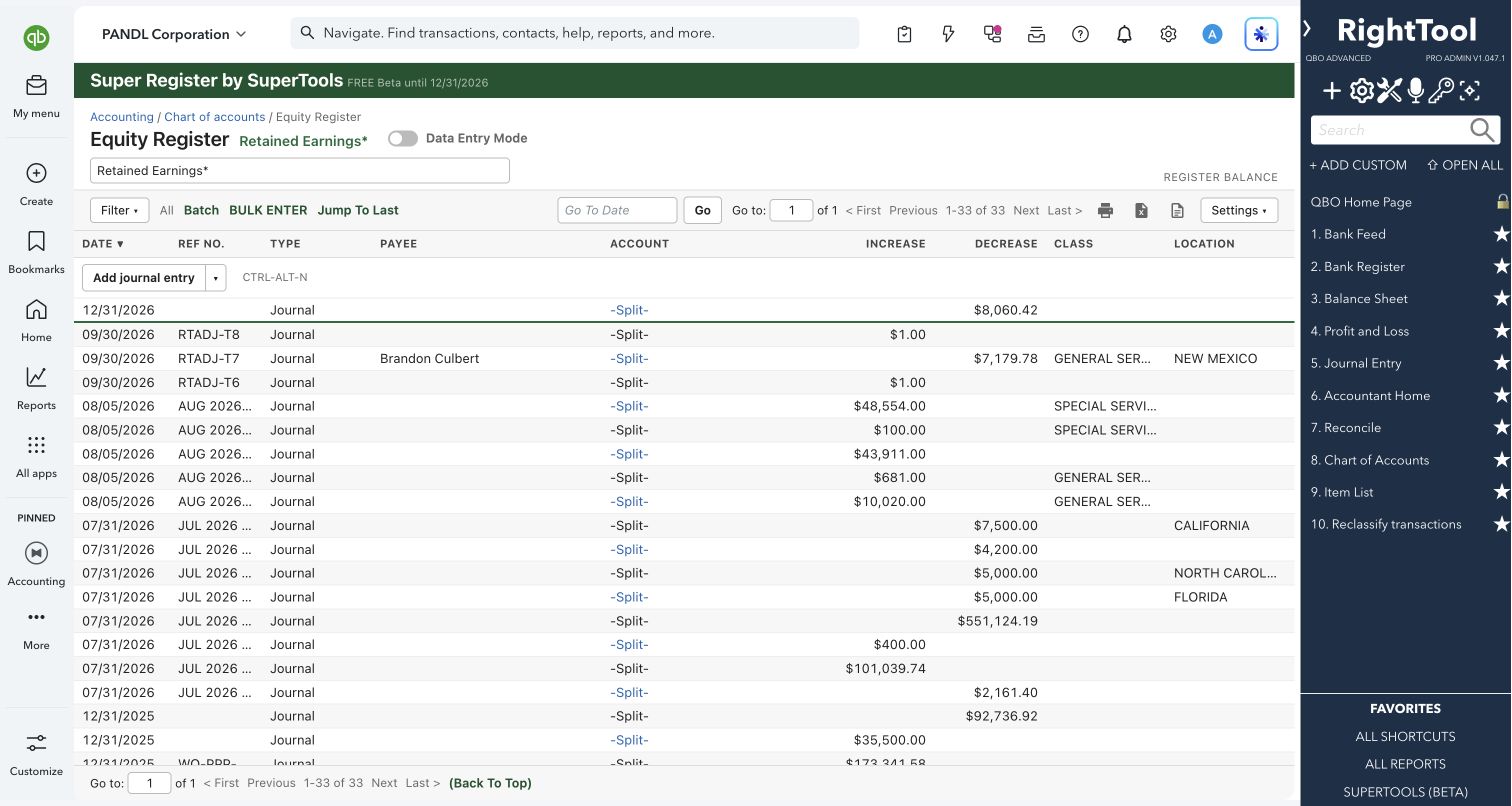Toggle star for Journal Entry shortcut

click(1501, 363)
